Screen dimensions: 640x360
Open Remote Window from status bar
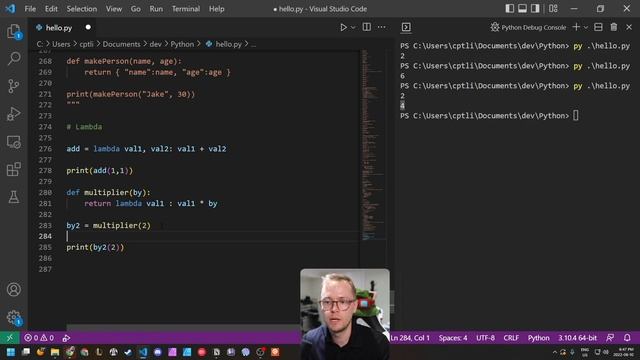(x=10, y=338)
